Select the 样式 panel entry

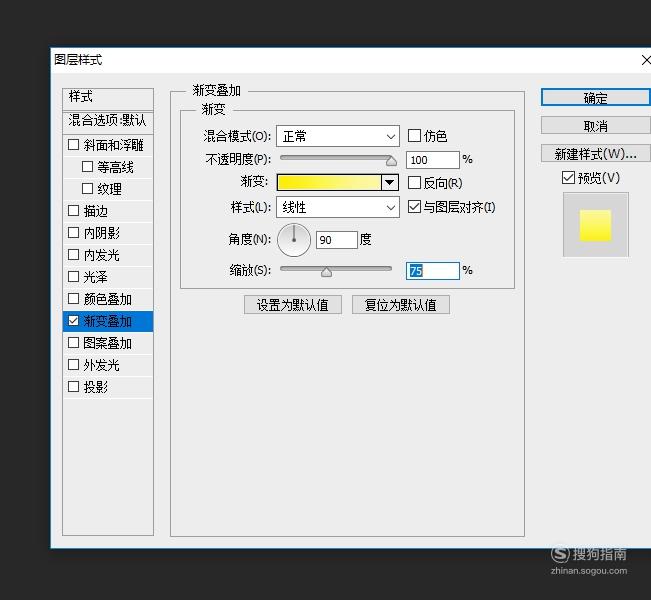(108, 98)
